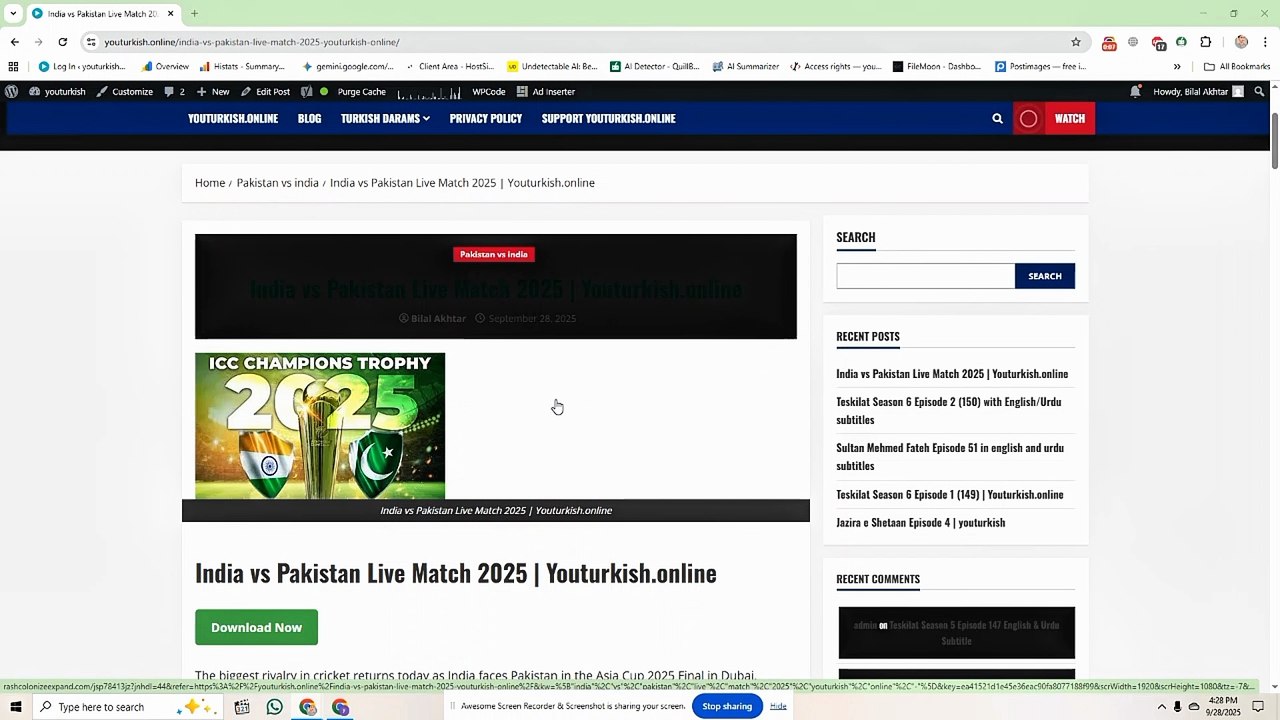Click Purge Cache in the admin bar
1280x720 pixels.
pyautogui.click(x=361, y=91)
